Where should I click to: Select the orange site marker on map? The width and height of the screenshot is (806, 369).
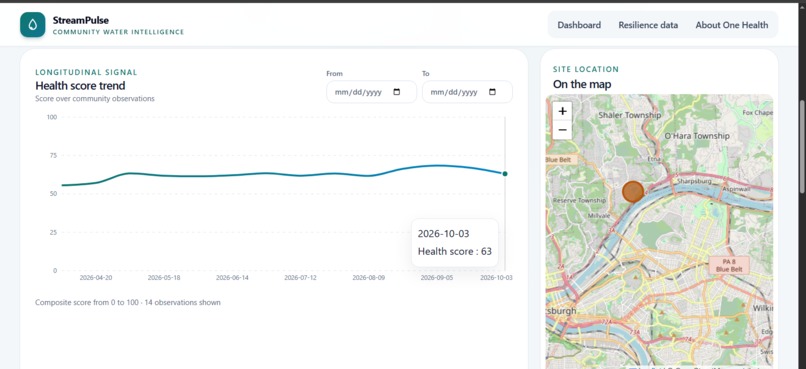633,192
